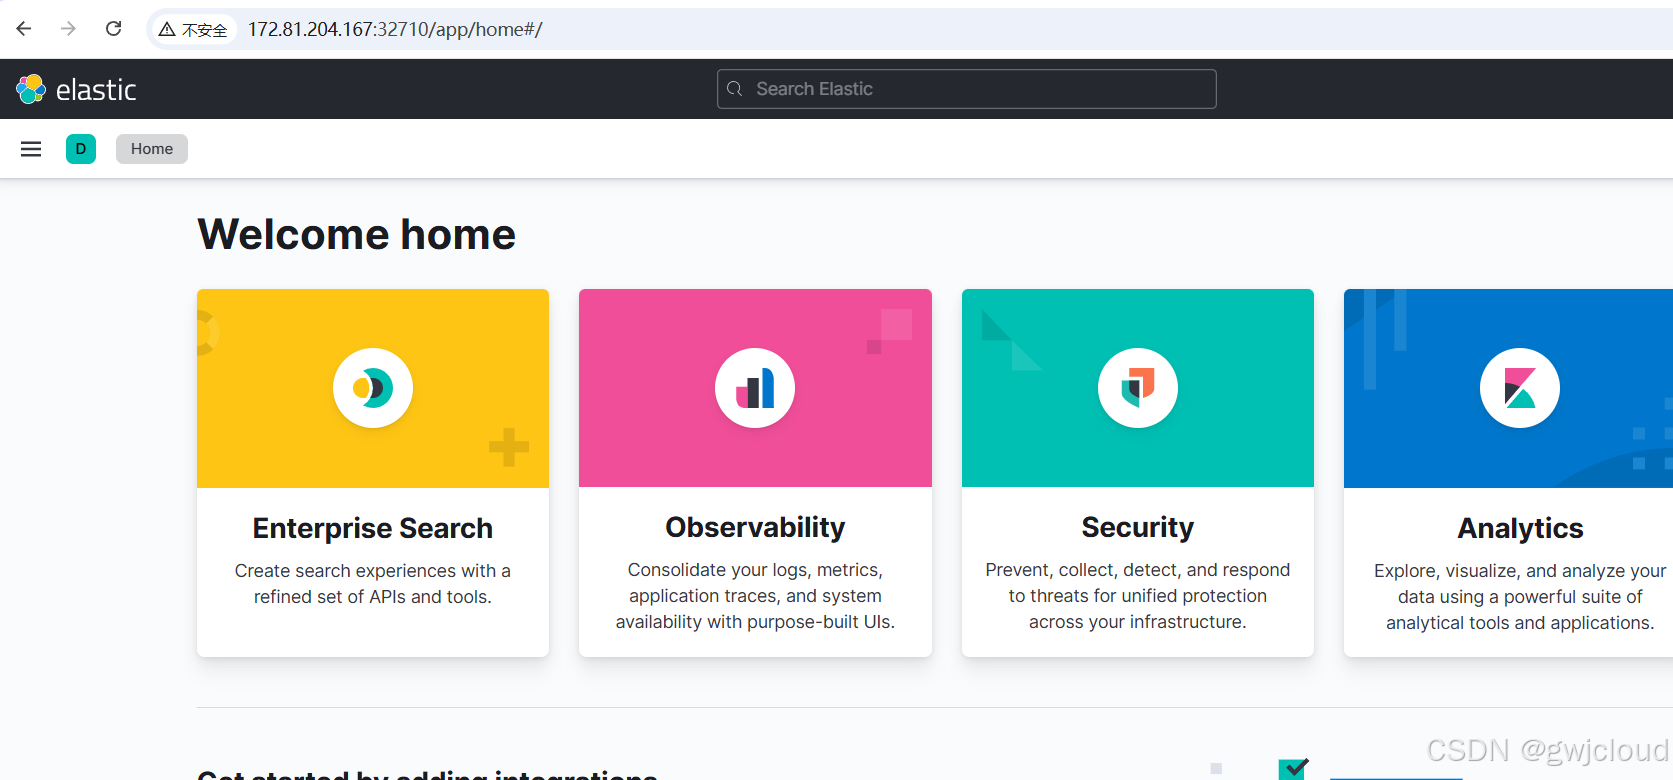This screenshot has width=1673, height=780.
Task: Go back using browser back arrow
Action: tap(24, 29)
